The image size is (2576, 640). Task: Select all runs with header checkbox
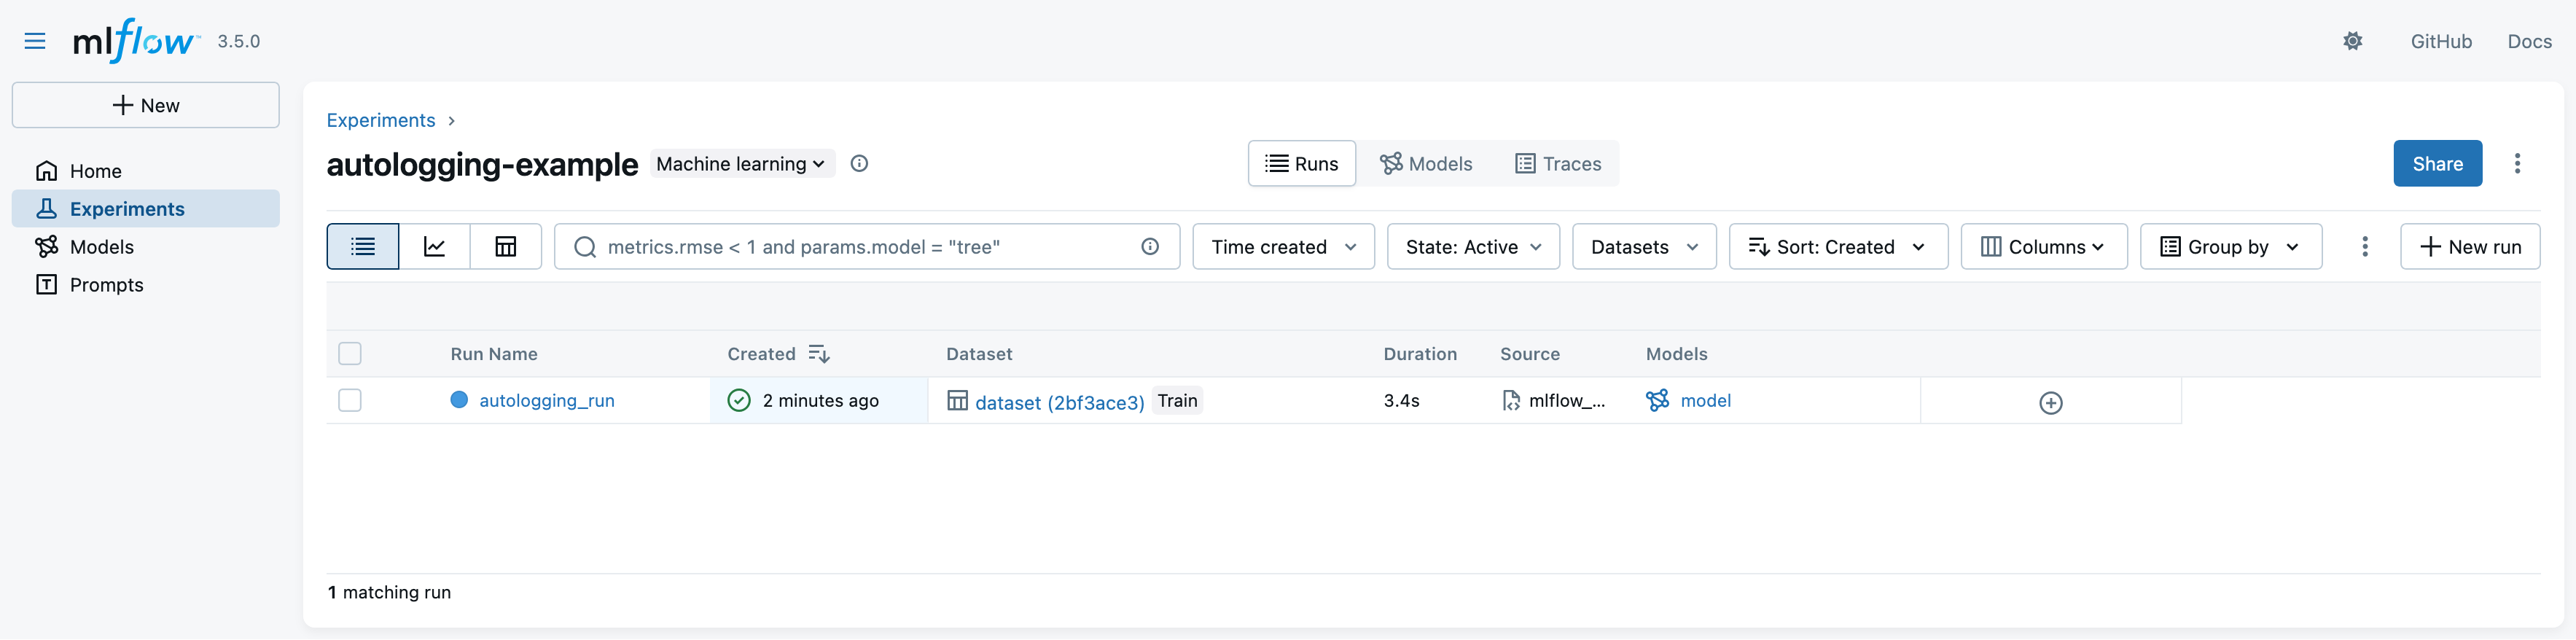coord(350,354)
